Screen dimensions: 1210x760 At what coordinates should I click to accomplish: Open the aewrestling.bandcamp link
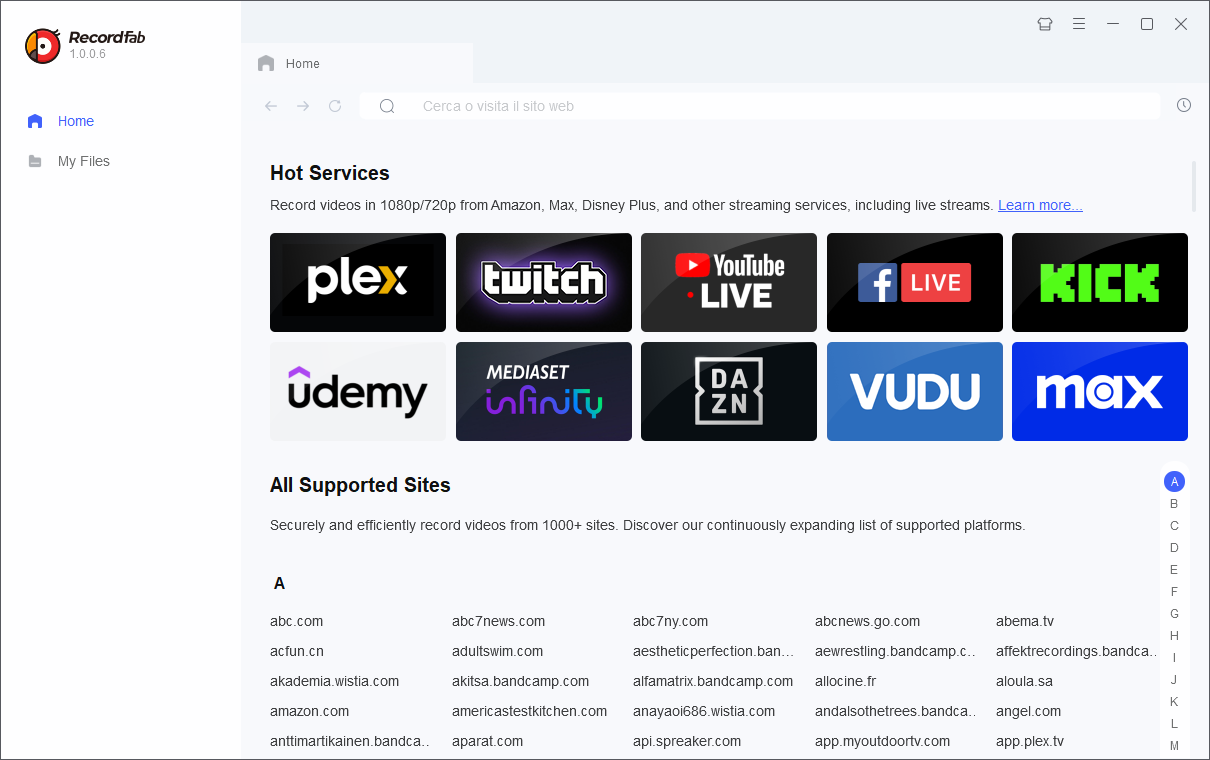(895, 651)
